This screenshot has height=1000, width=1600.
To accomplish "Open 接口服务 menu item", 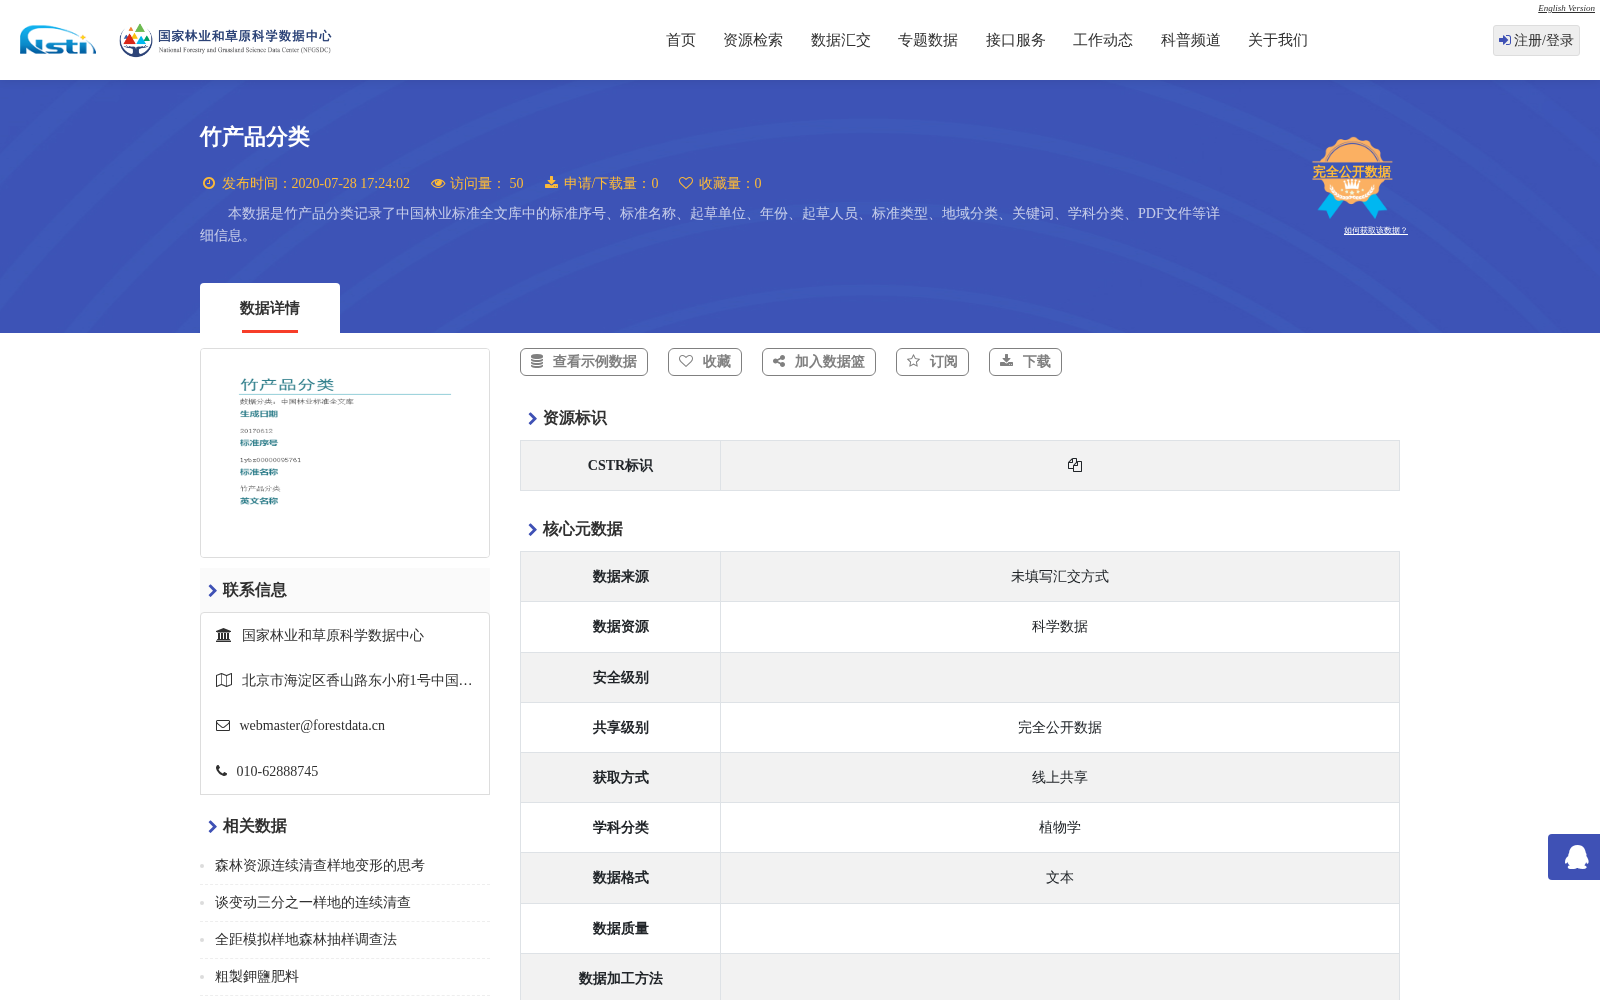I will [x=1016, y=40].
